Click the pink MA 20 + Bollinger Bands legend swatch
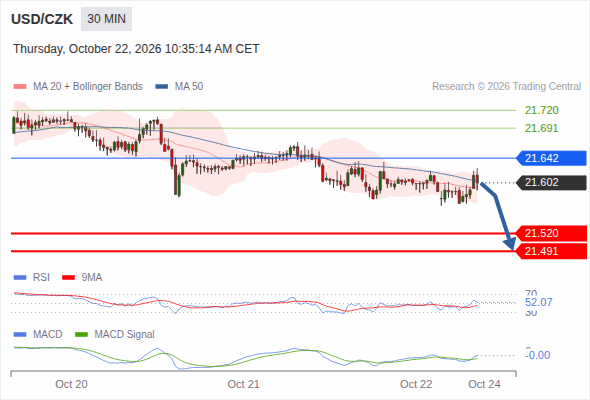Viewport: 590px width, 400px height. pyautogui.click(x=20, y=87)
